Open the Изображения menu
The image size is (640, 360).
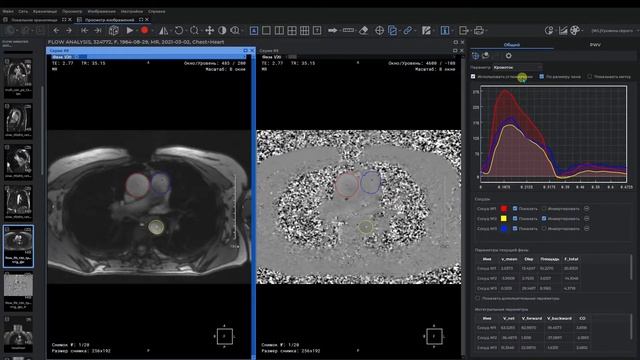pyautogui.click(x=102, y=11)
